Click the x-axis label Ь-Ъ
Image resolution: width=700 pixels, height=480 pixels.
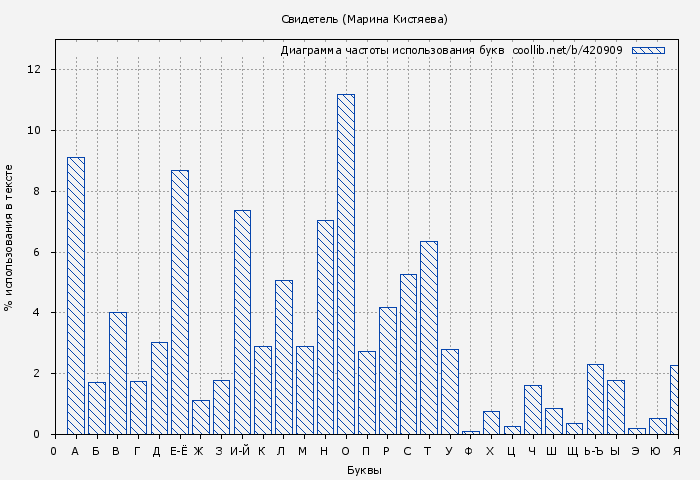click(595, 451)
